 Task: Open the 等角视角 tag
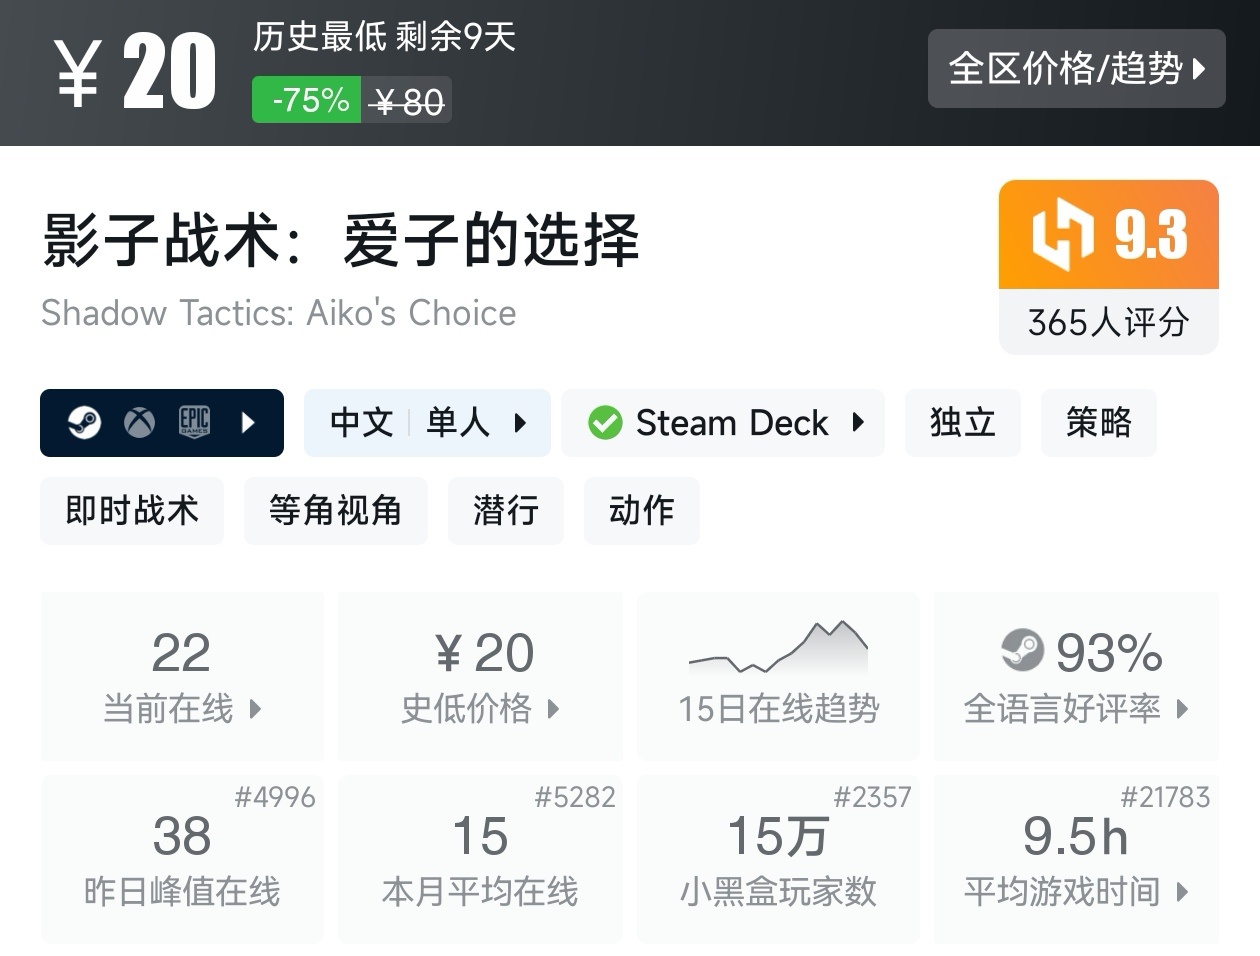335,511
